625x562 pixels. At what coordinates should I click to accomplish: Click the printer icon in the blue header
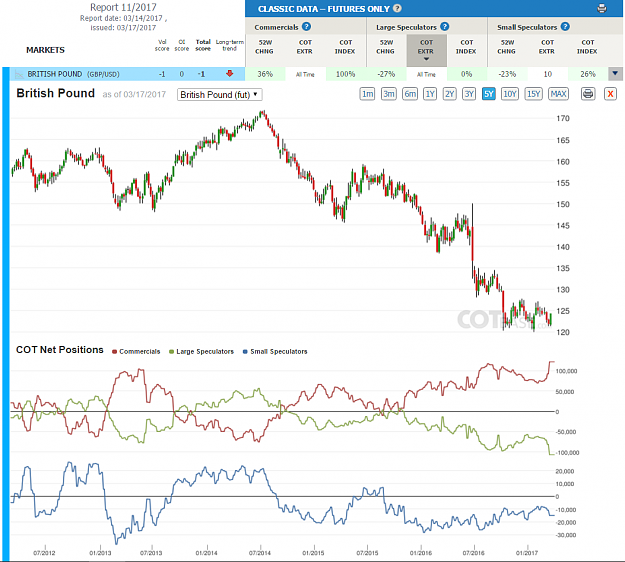pyautogui.click(x=601, y=8)
